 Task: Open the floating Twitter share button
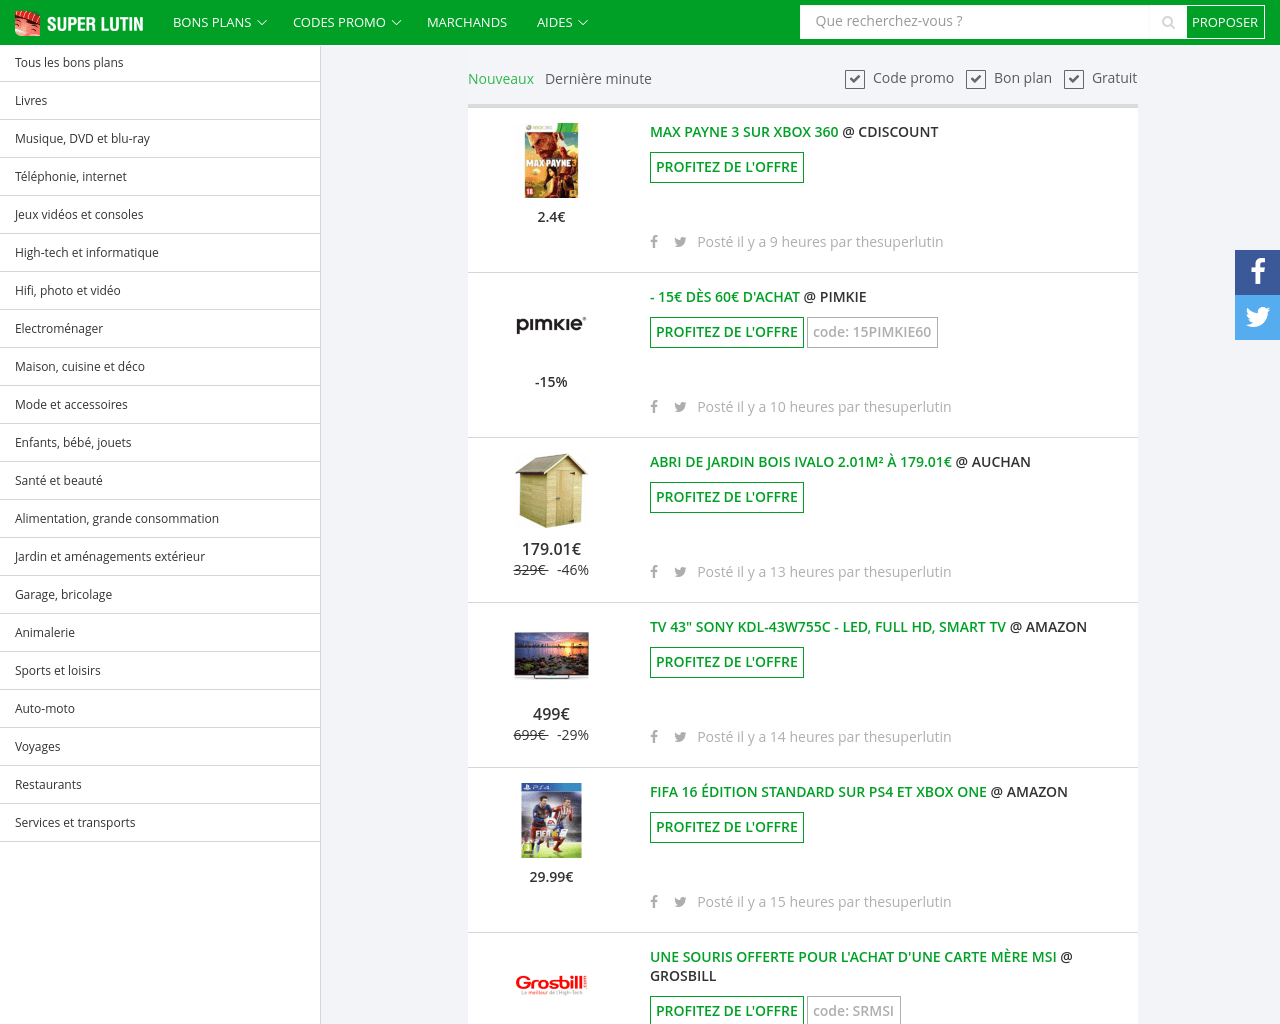point(1258,318)
